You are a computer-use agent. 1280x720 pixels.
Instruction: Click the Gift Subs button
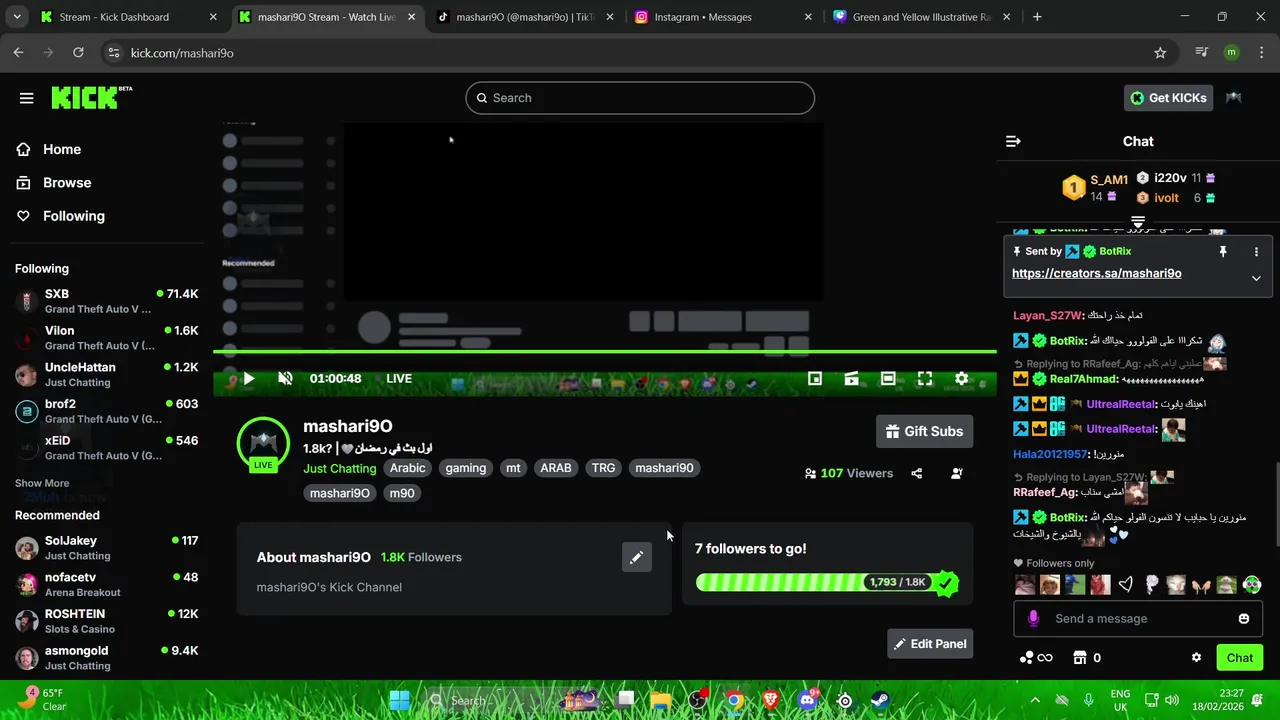point(924,431)
